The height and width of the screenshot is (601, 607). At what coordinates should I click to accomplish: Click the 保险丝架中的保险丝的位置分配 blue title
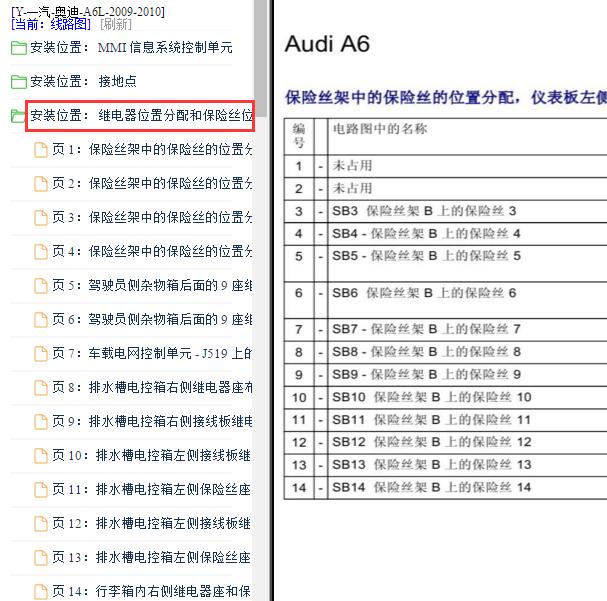(446, 98)
